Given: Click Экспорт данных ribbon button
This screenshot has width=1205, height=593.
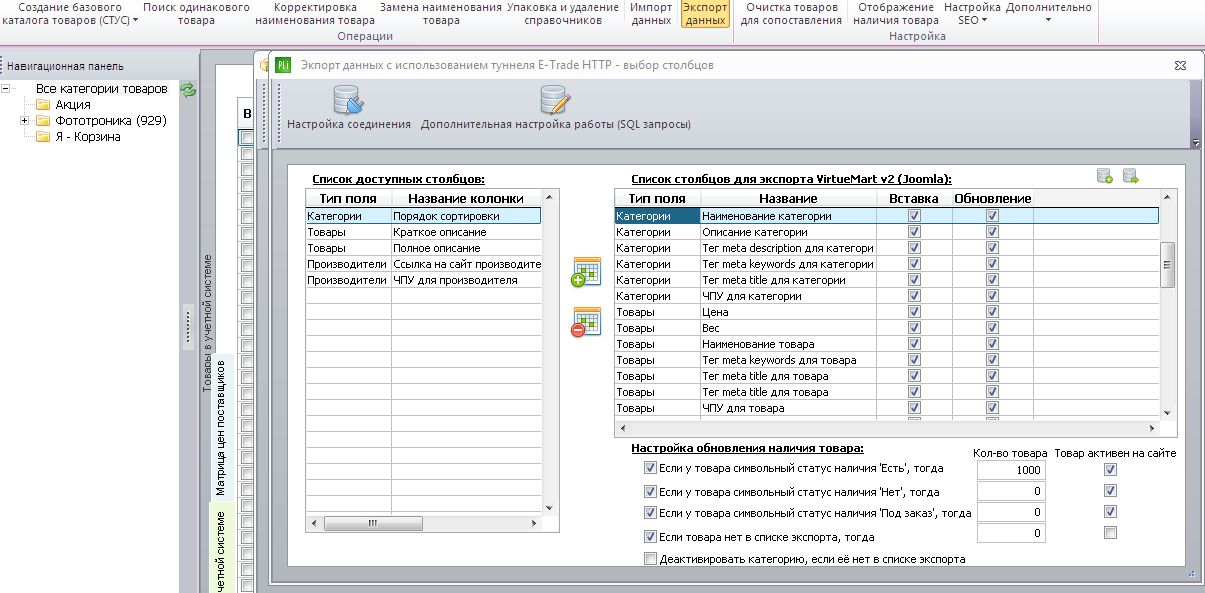Looking at the screenshot, I should coord(705,13).
